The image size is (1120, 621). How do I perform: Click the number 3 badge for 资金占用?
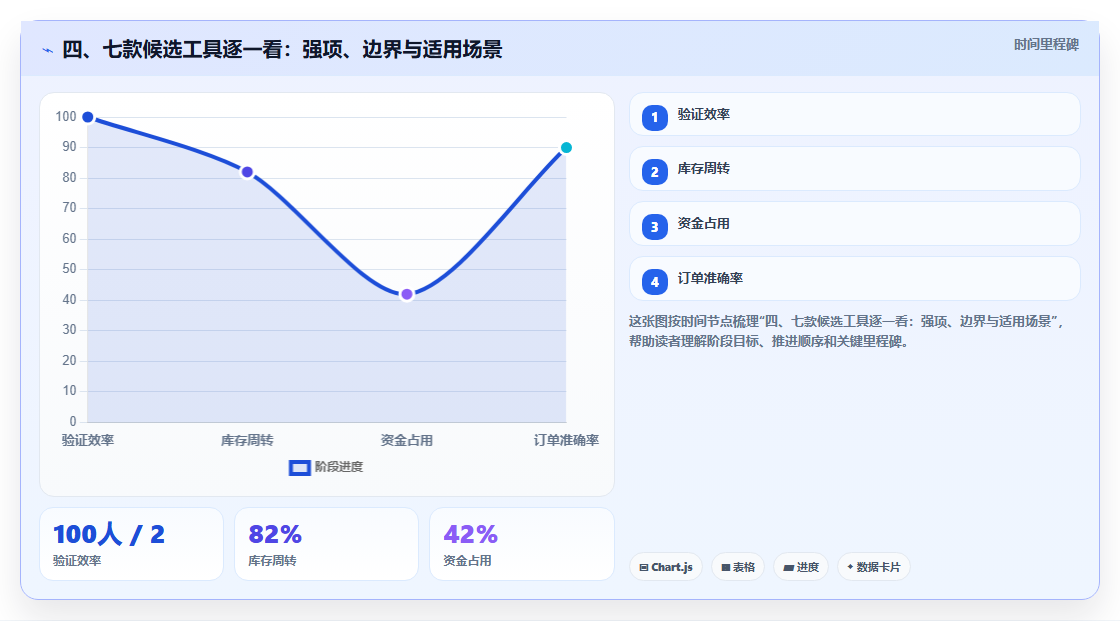tap(654, 227)
